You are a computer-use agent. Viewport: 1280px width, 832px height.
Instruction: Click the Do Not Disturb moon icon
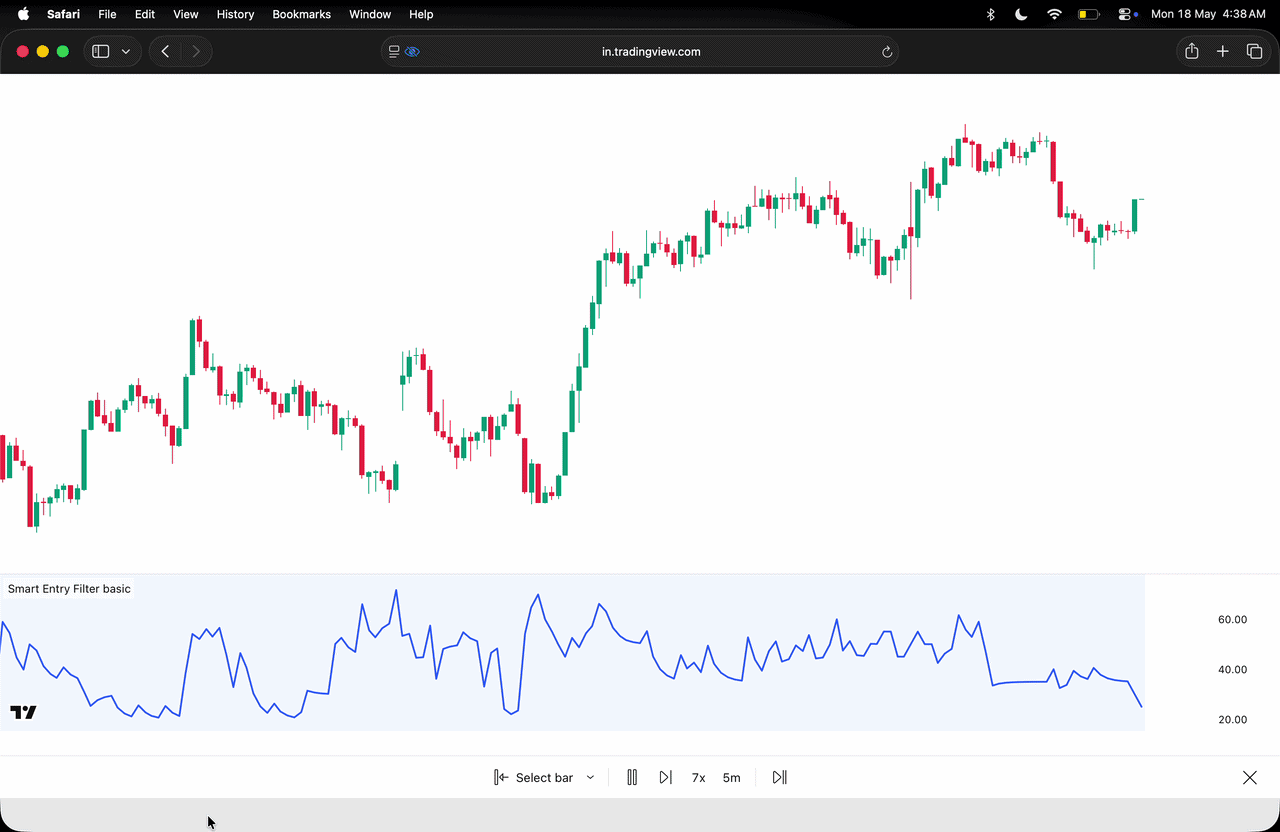1021,14
